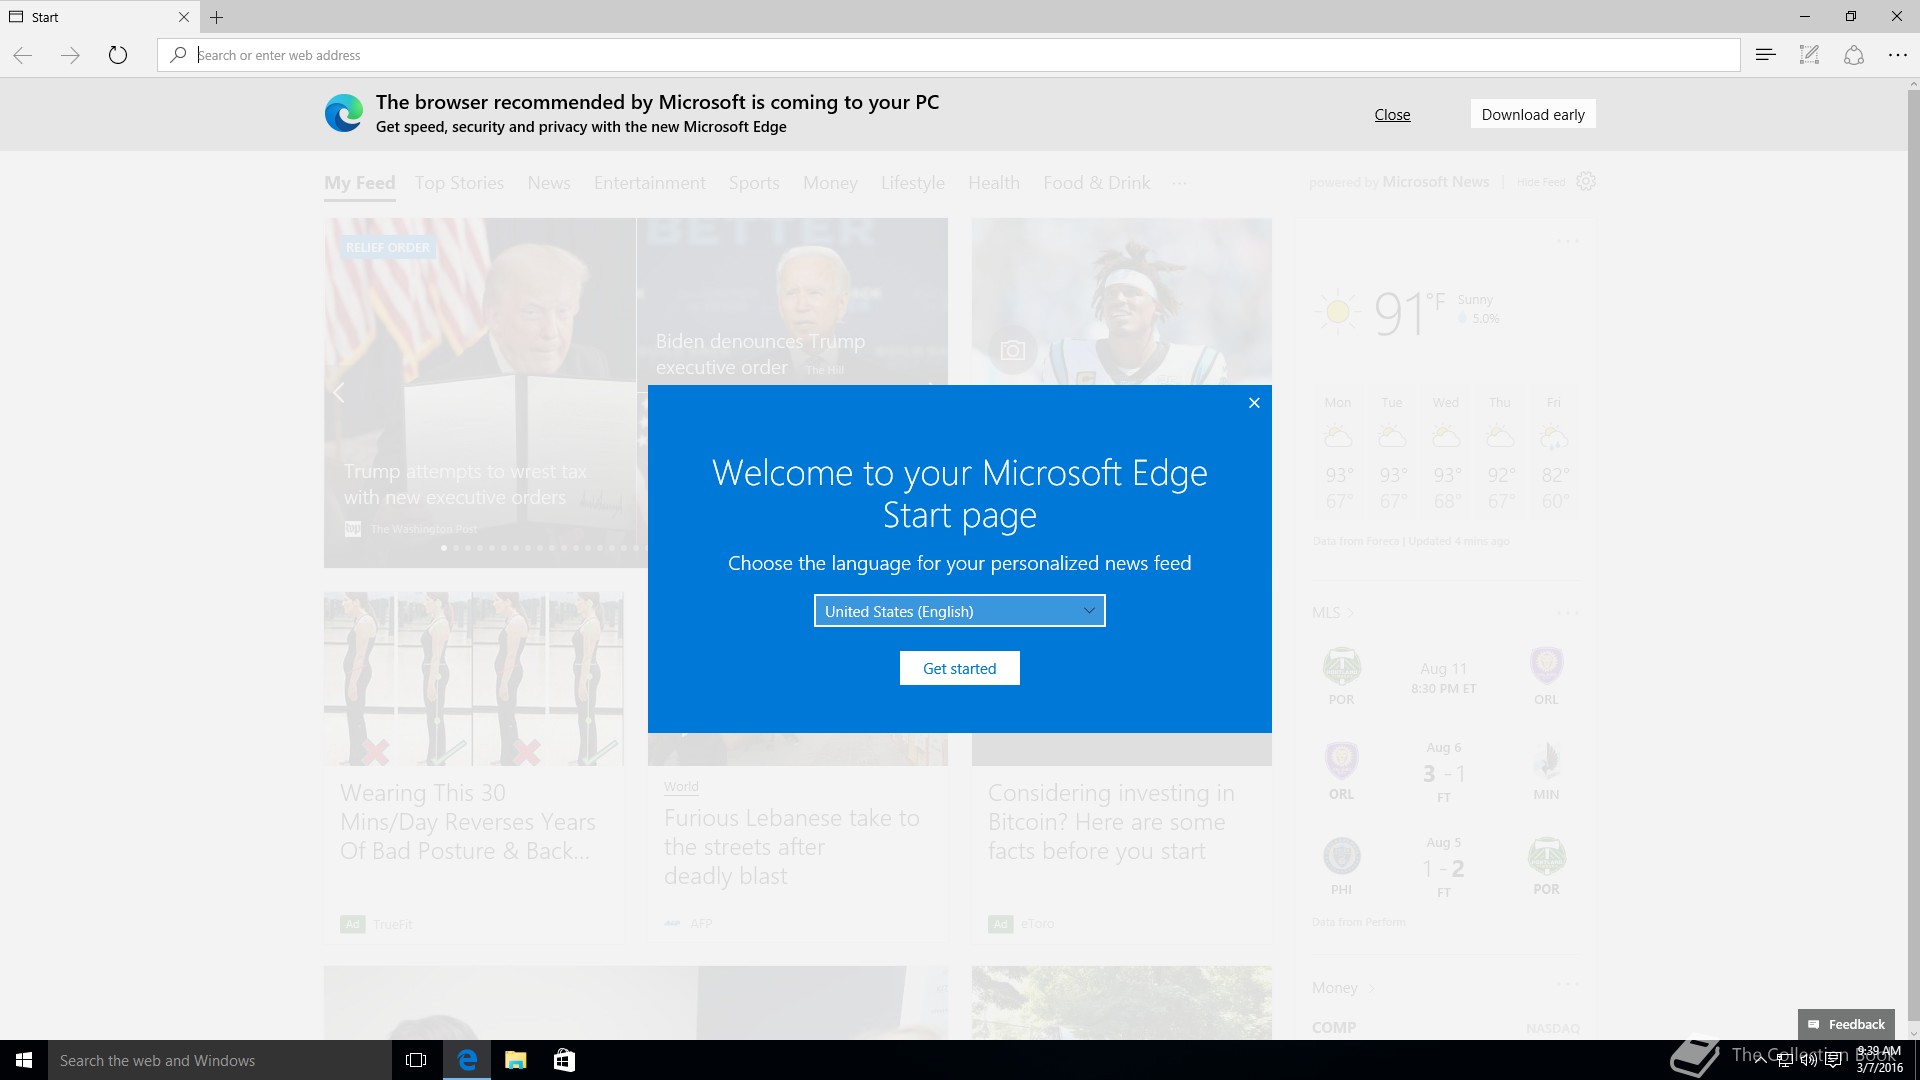Image resolution: width=1920 pixels, height=1080 pixels.
Task: Select the Top Stories tab
Action: [x=459, y=183]
